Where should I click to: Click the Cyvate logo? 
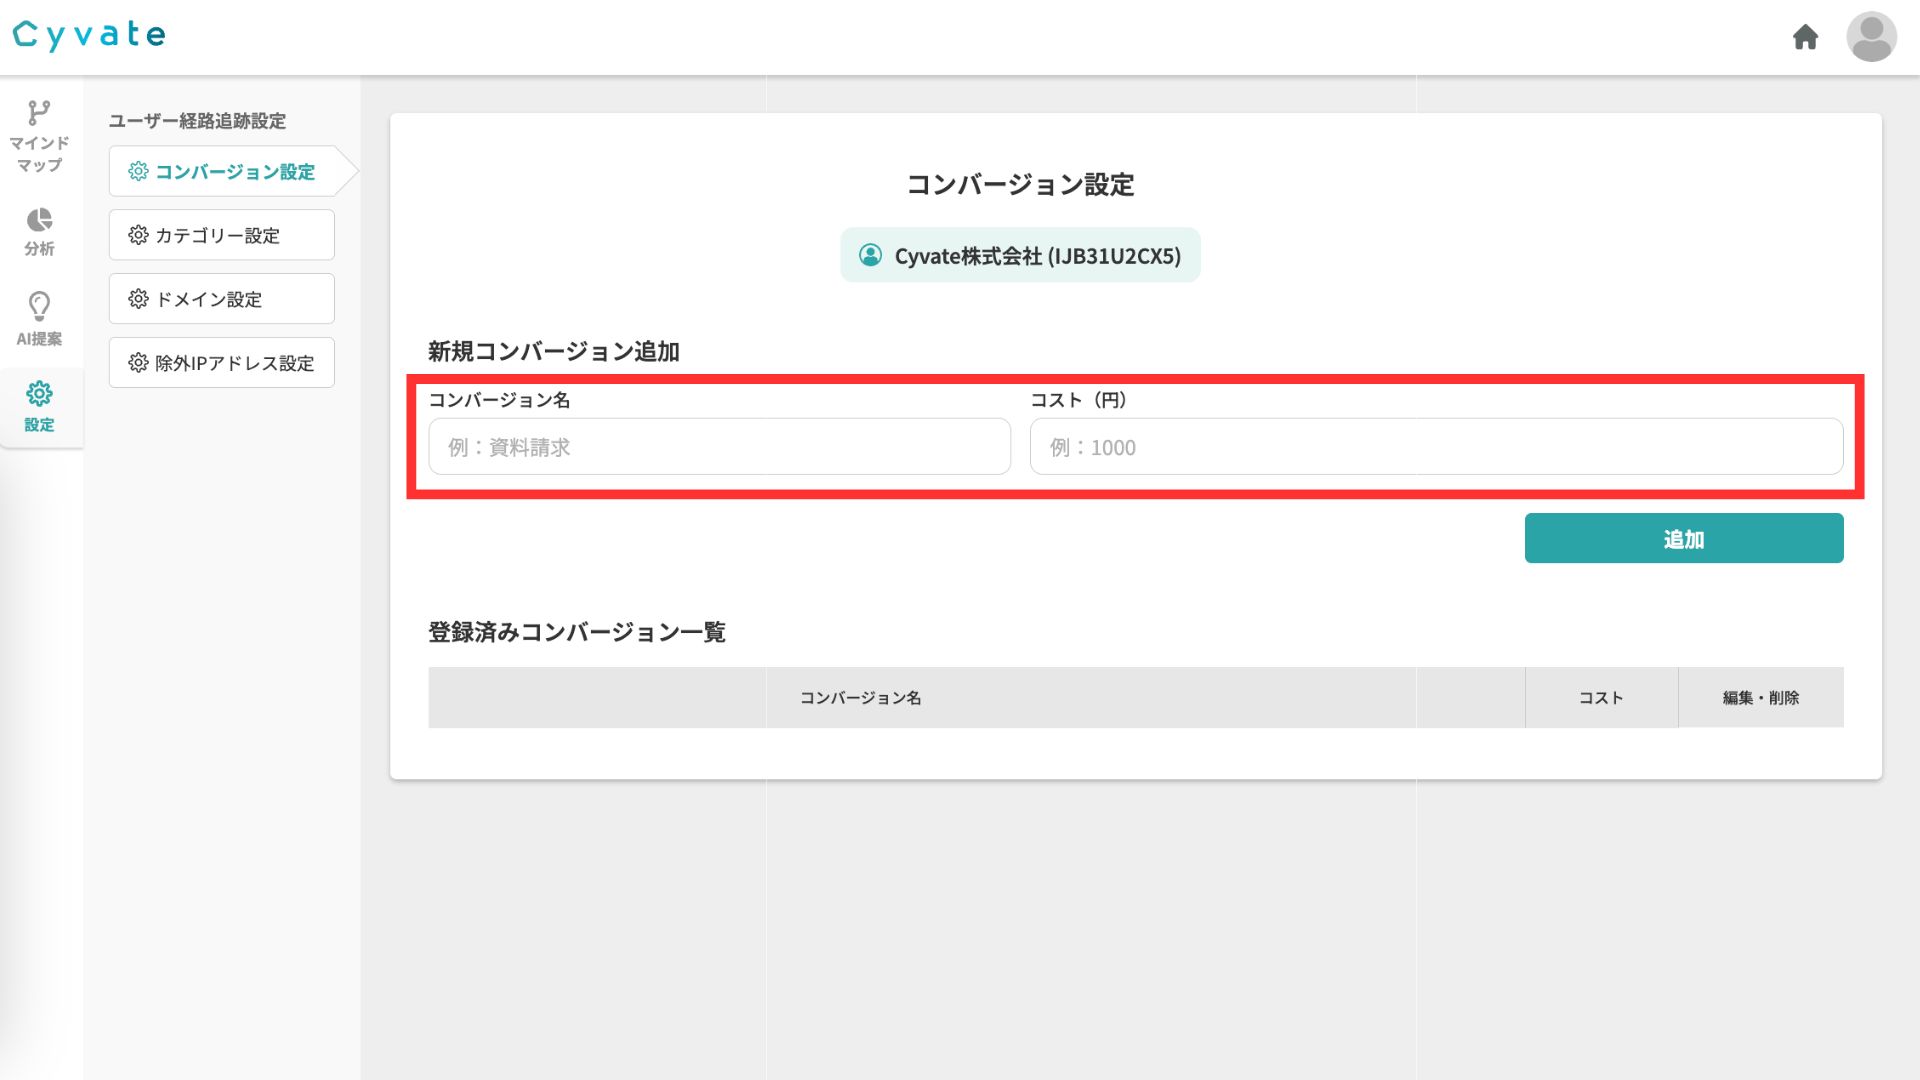point(89,35)
